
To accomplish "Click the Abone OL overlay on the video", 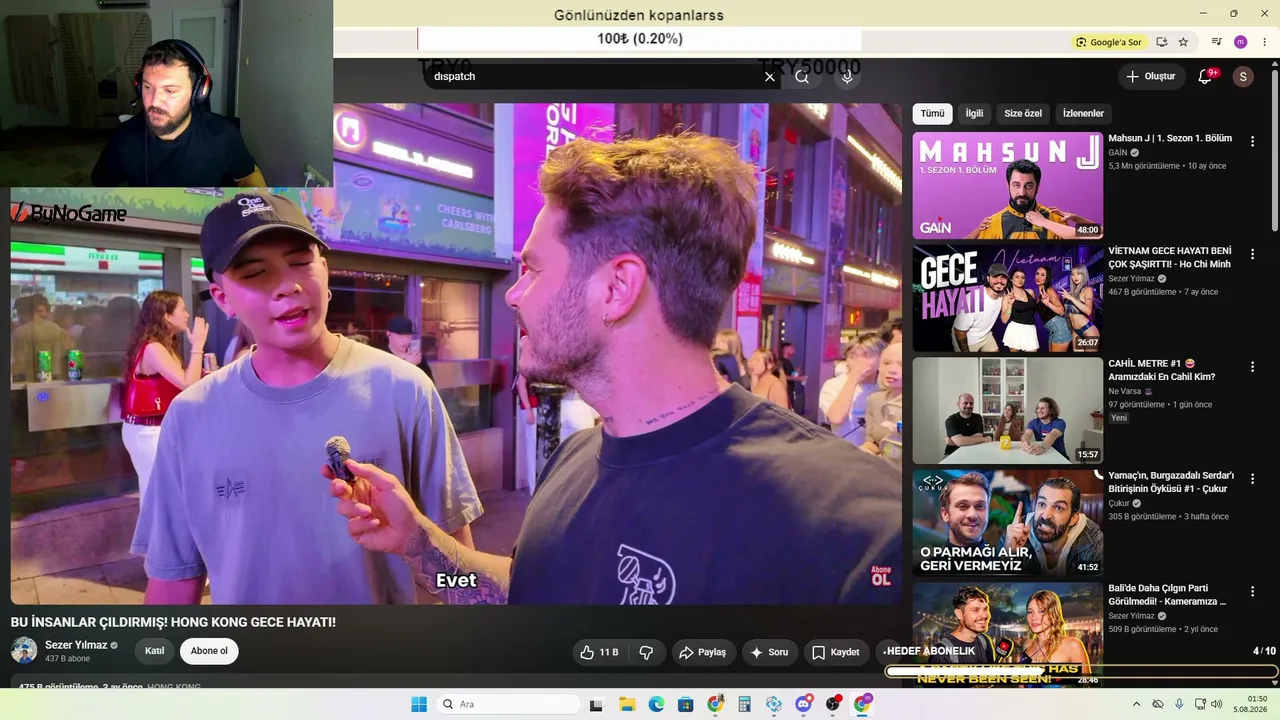I will [x=881, y=576].
